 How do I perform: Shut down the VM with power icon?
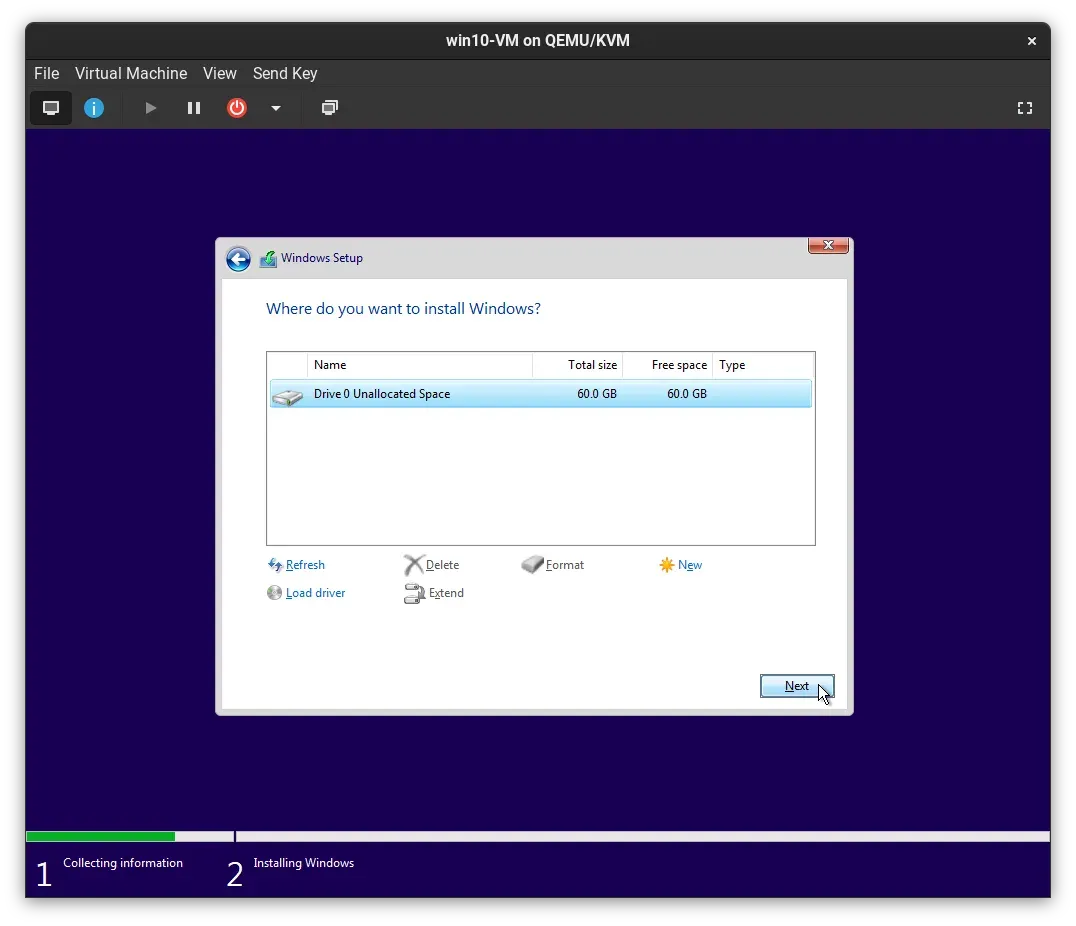(x=237, y=108)
